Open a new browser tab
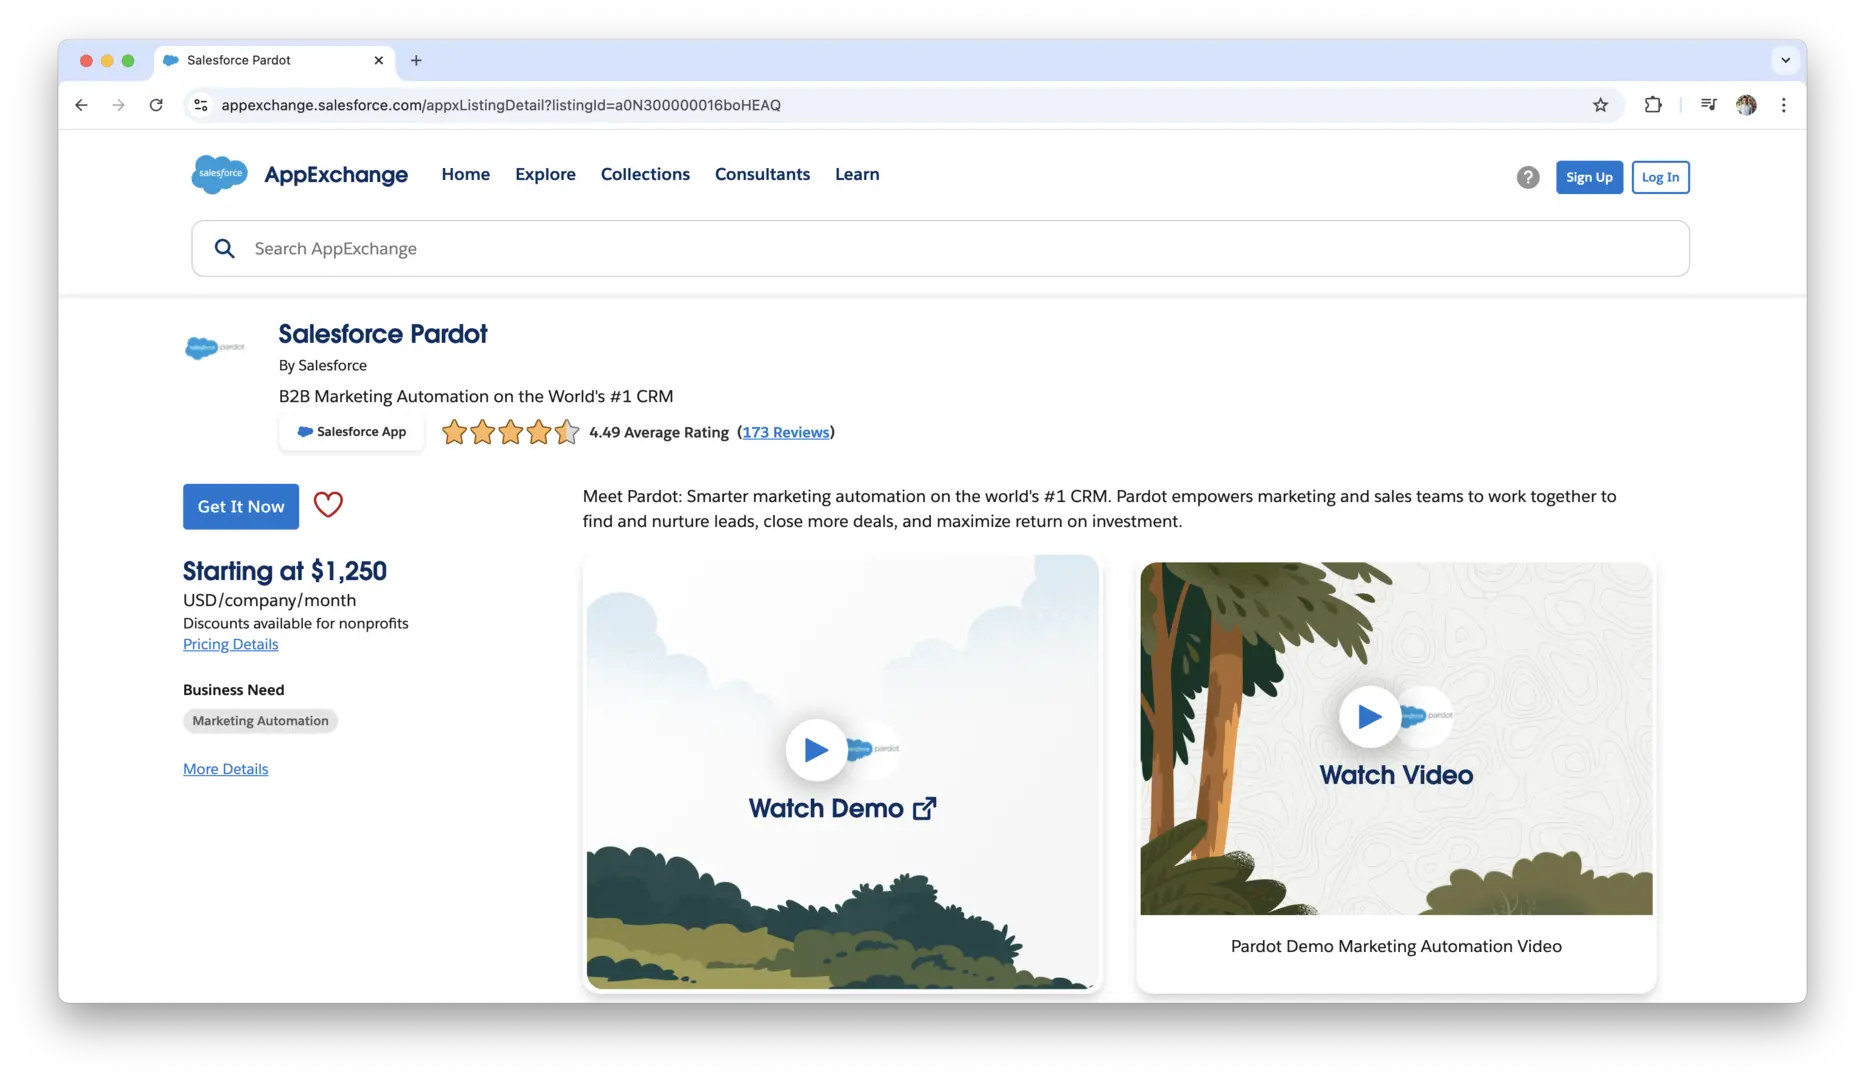This screenshot has height=1080, width=1865. click(416, 60)
